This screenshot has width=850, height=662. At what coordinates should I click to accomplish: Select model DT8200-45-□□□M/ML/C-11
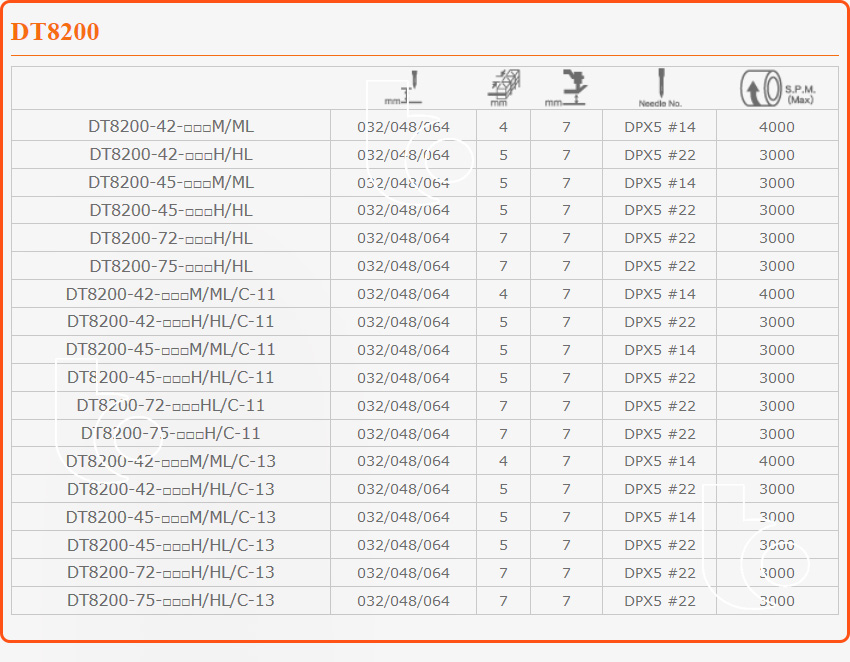pyautogui.click(x=171, y=349)
